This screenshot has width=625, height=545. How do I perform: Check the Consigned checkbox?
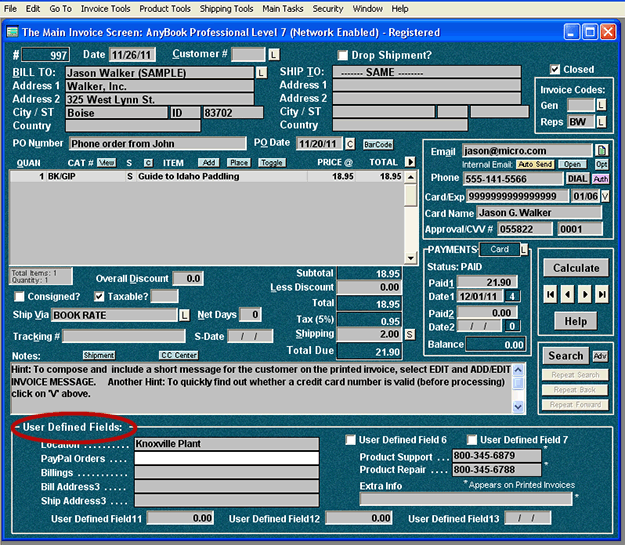coord(17,297)
